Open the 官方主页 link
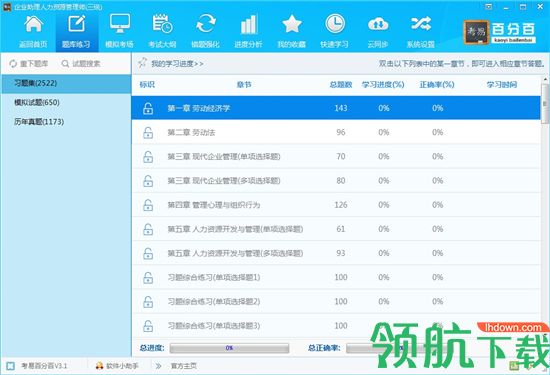This screenshot has height=375, width=550. pyautogui.click(x=184, y=366)
